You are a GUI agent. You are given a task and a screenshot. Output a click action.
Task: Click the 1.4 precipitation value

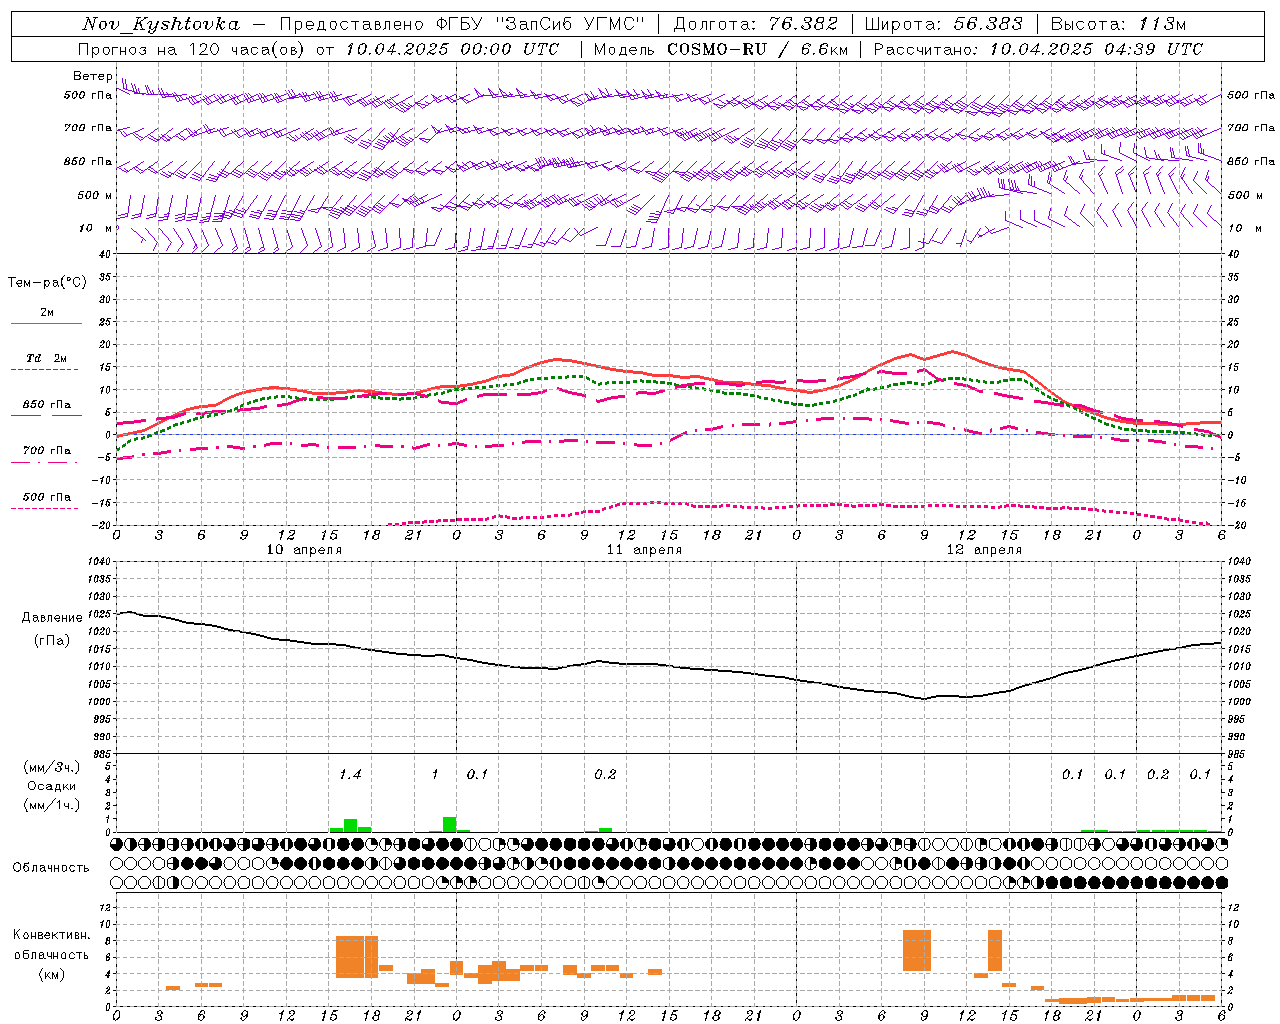coord(350,774)
